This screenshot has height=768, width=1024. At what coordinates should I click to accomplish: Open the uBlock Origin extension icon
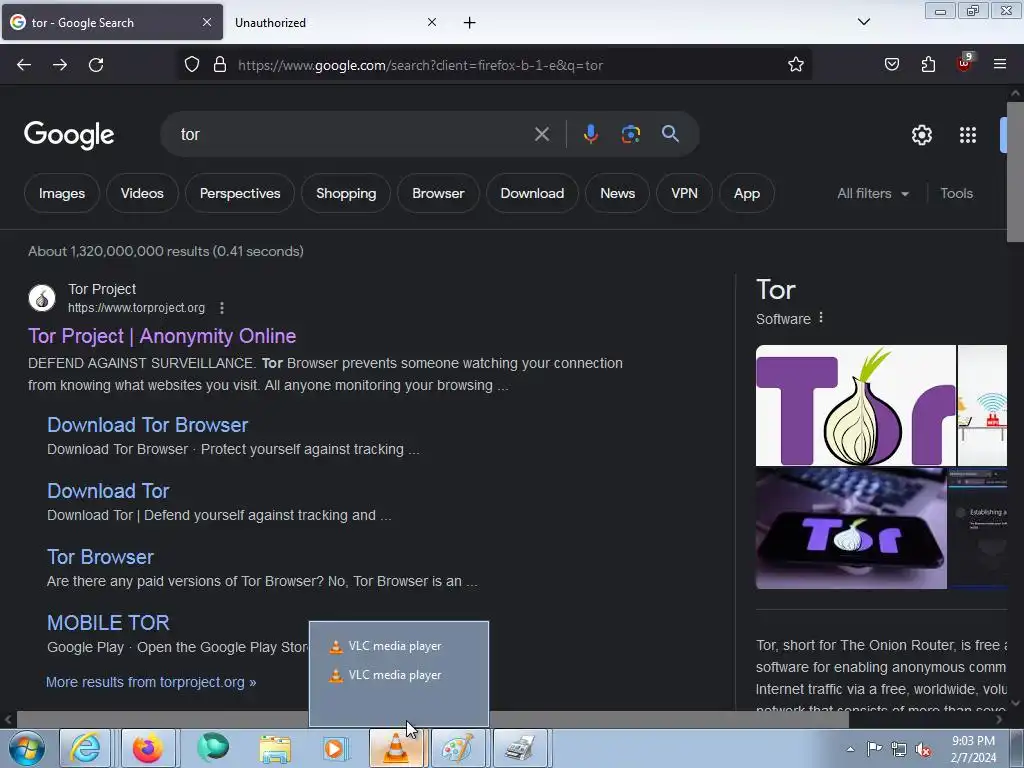(965, 63)
